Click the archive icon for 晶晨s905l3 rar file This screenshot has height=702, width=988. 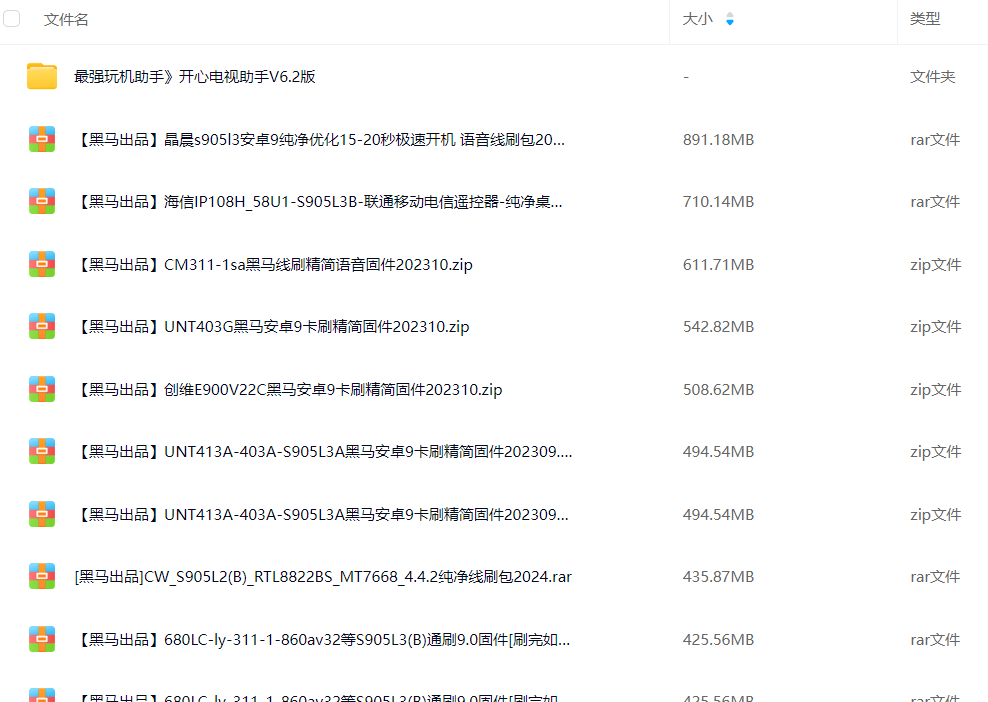[x=42, y=139]
